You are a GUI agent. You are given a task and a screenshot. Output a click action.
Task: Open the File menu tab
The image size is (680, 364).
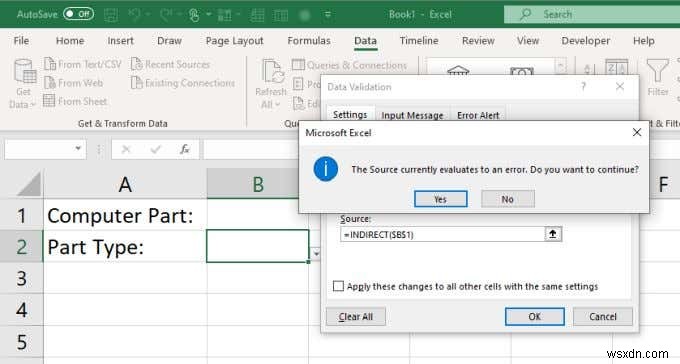[x=21, y=41]
